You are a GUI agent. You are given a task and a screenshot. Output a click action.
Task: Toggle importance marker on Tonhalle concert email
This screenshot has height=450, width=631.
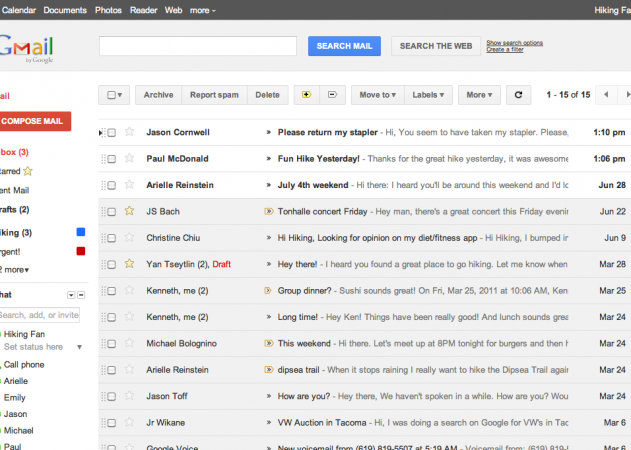pyautogui.click(x=268, y=211)
